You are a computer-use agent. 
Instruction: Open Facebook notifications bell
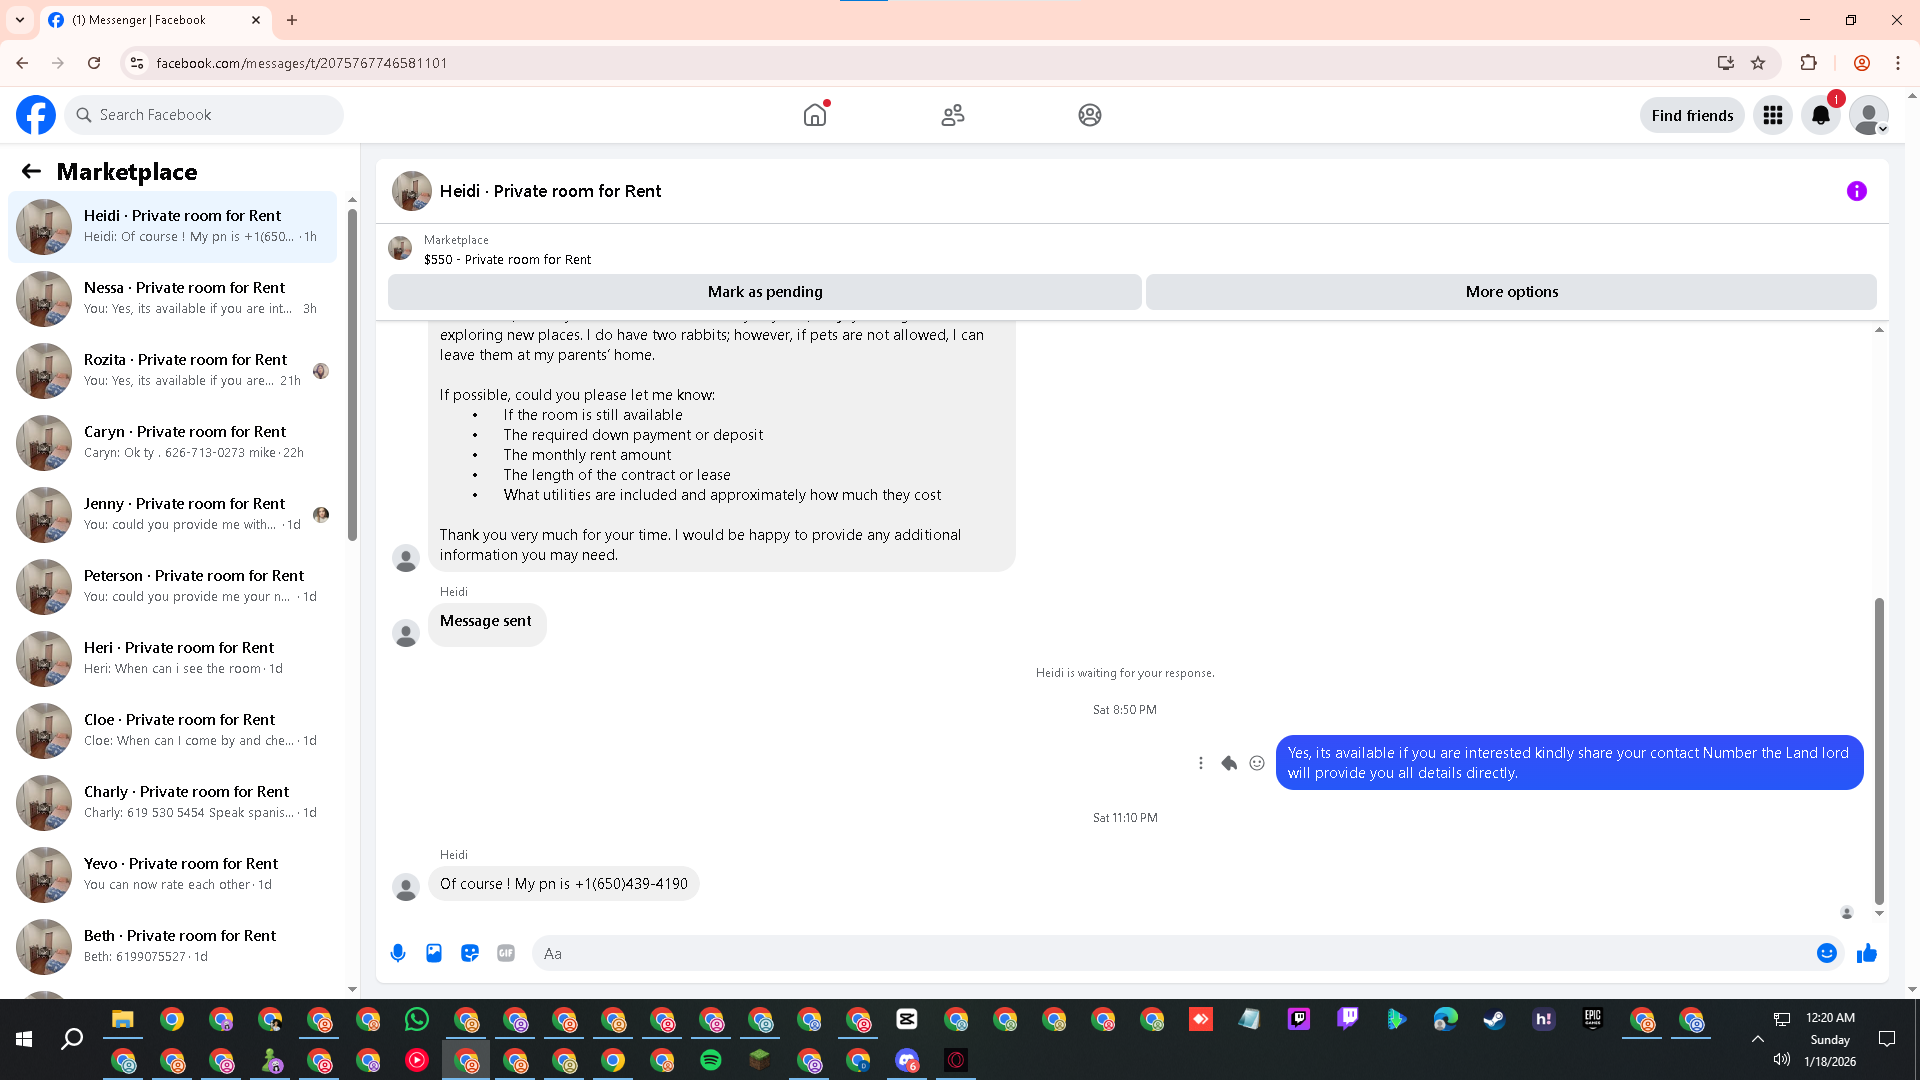(1821, 115)
